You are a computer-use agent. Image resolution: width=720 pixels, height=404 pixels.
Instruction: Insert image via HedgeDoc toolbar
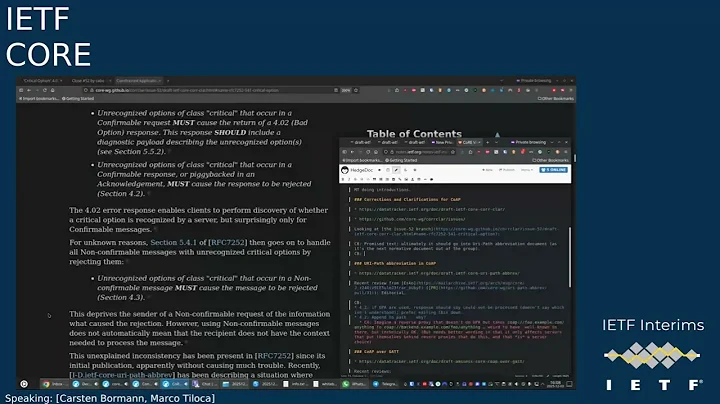point(406,179)
